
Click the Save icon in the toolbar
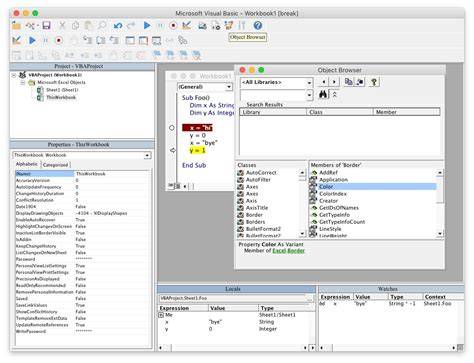[x=46, y=25]
